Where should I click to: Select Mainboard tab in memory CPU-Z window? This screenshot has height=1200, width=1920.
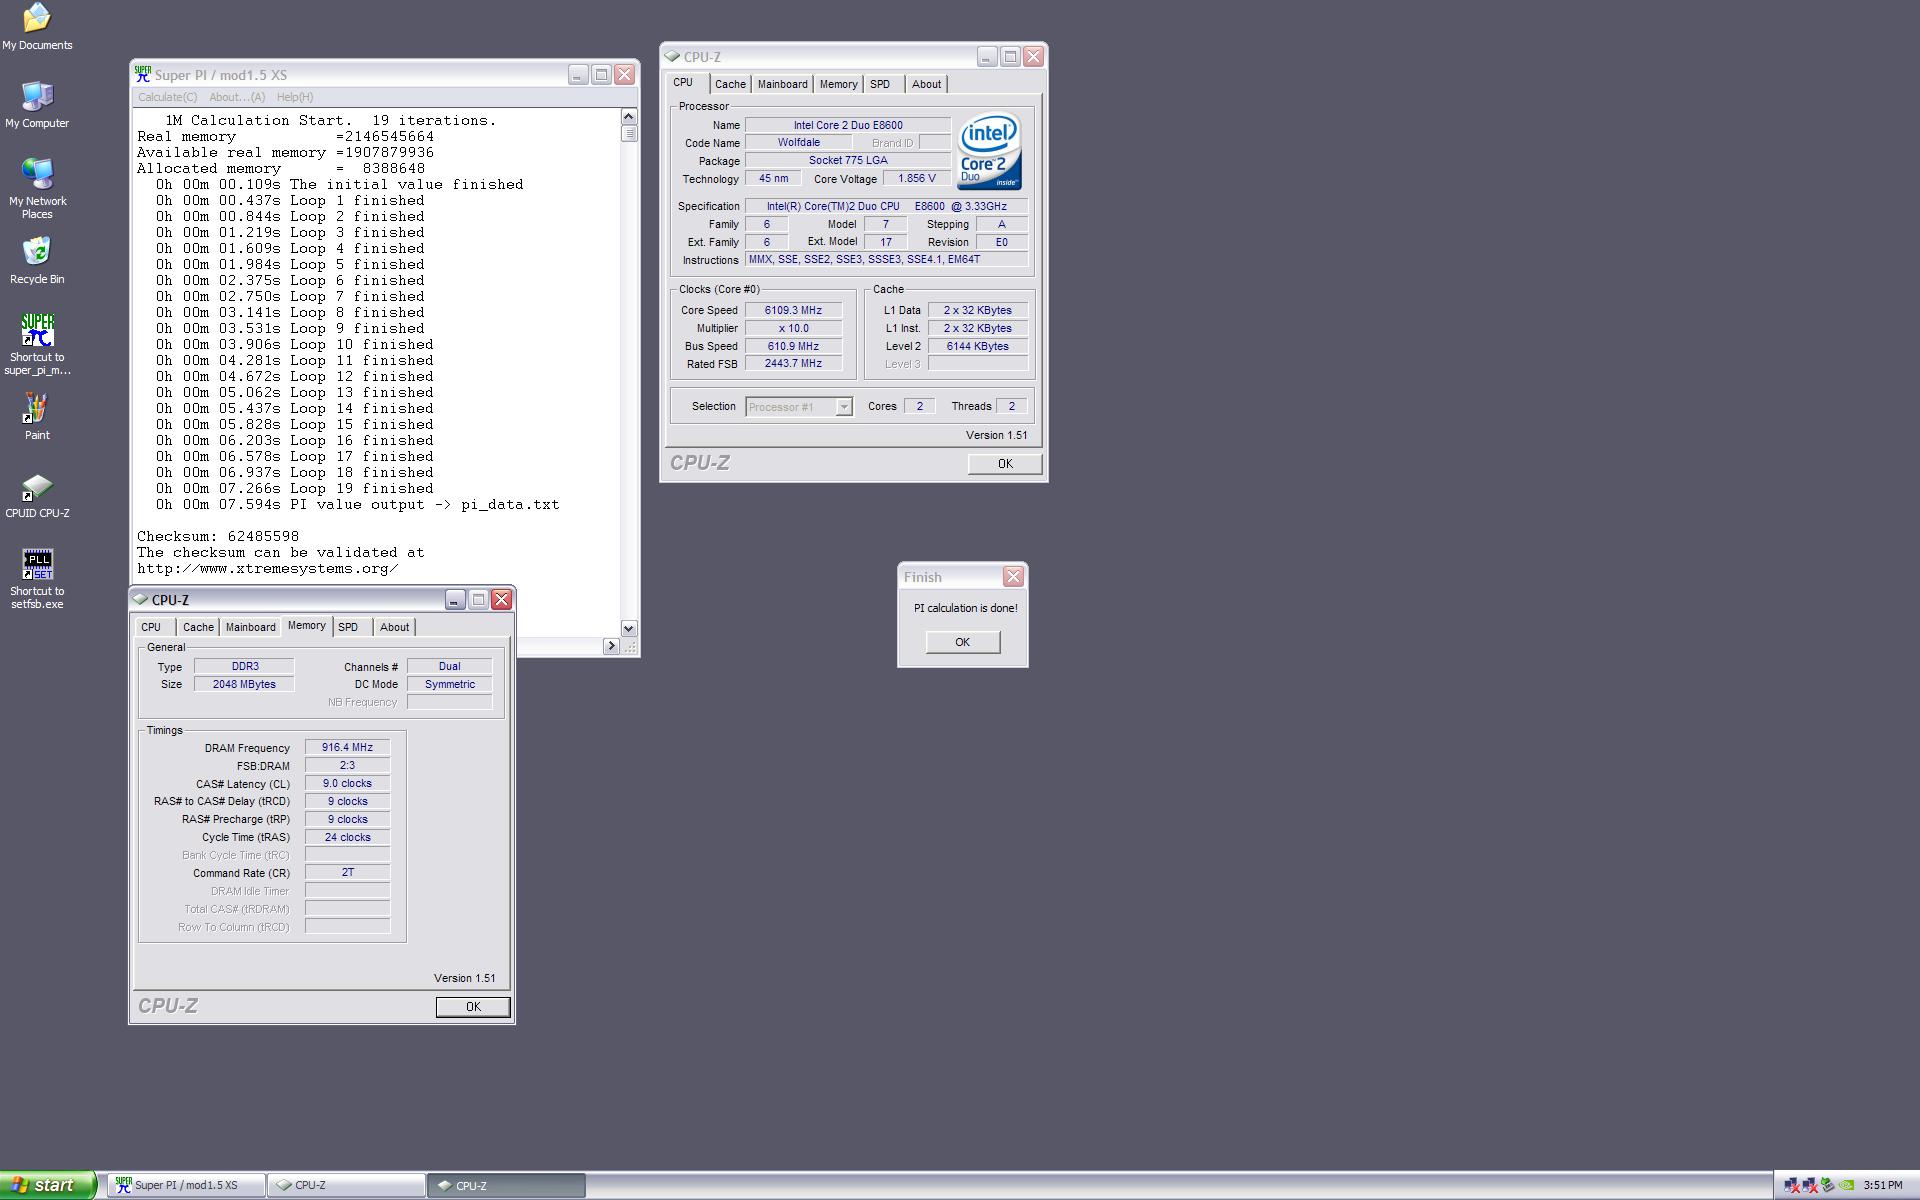pos(250,627)
